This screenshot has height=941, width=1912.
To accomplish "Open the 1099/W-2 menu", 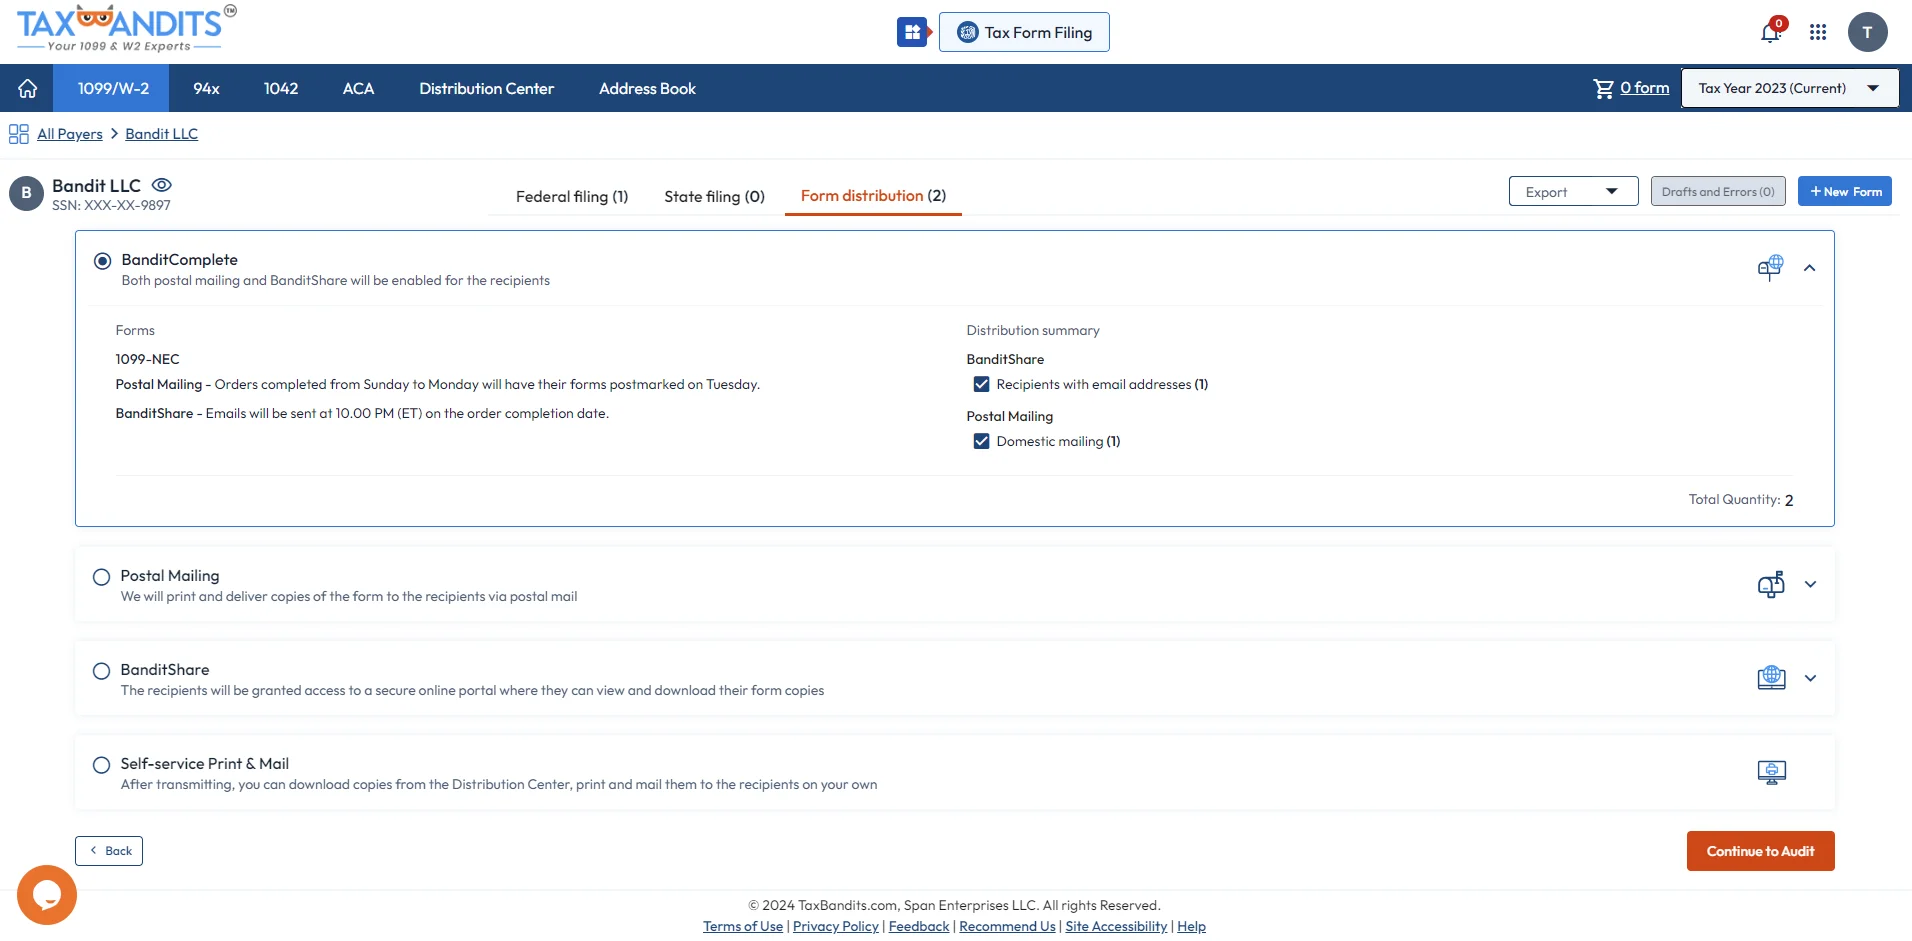I will (113, 88).
